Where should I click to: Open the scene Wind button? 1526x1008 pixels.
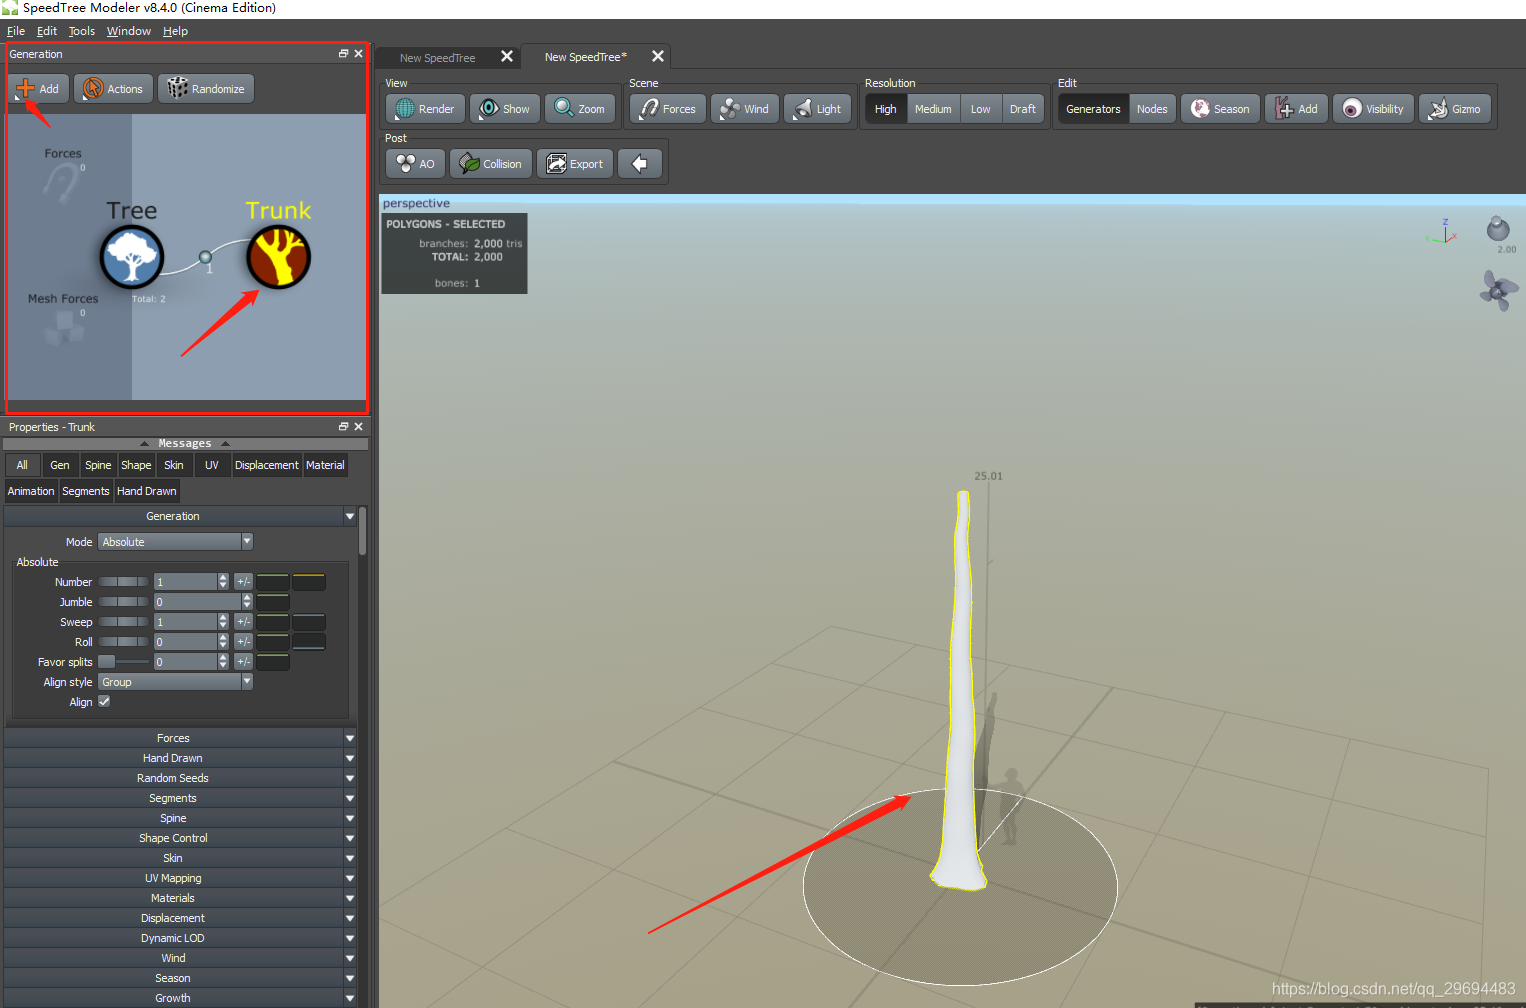click(745, 109)
